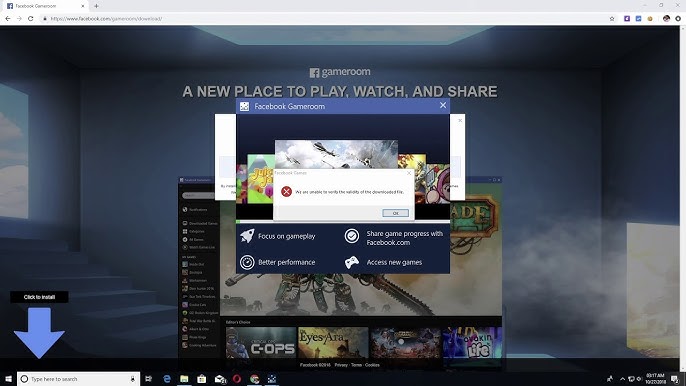Click the "Type here to search" taskbar box
Screen dimensions: 686x386
pos(78,379)
